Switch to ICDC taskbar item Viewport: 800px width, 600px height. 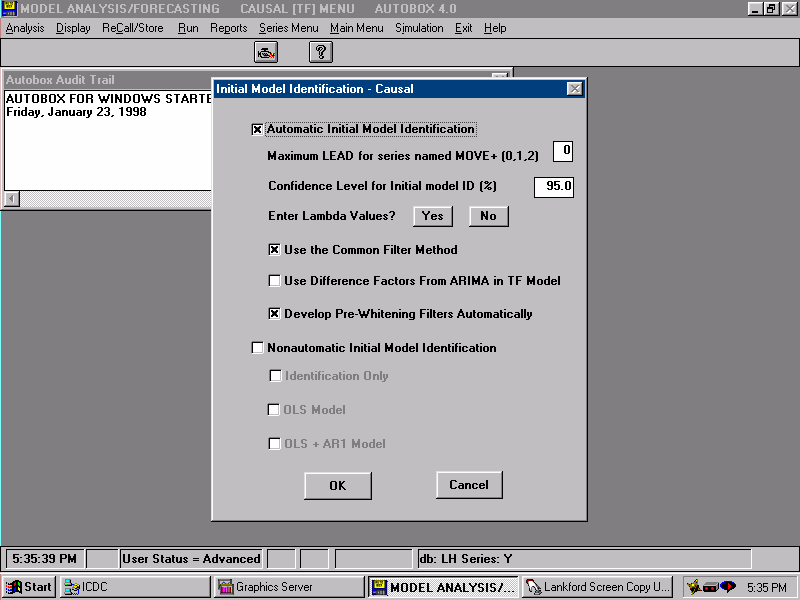[x=135, y=587]
